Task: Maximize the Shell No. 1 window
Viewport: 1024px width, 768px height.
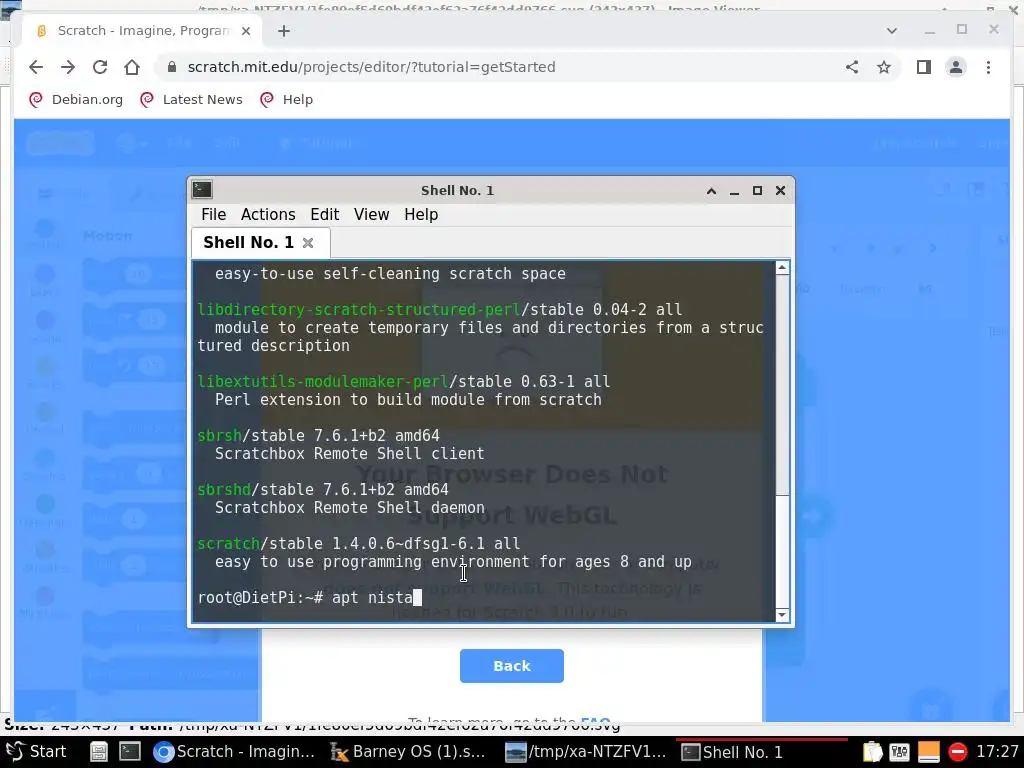Action: (x=758, y=191)
